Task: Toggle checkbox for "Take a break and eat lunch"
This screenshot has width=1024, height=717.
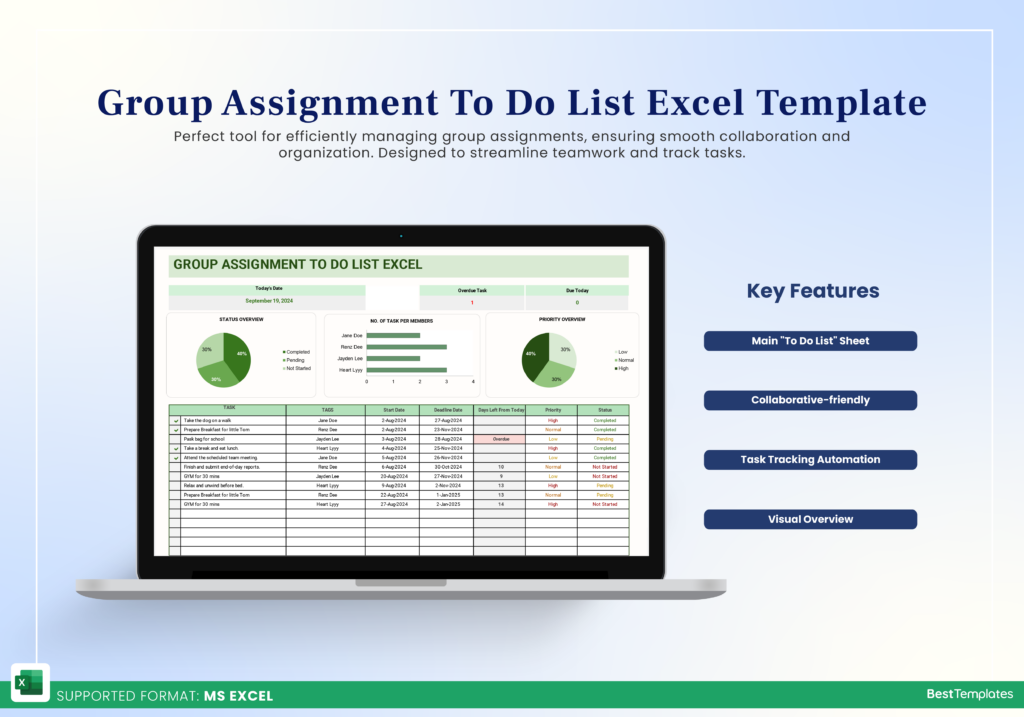Action: 175,449
